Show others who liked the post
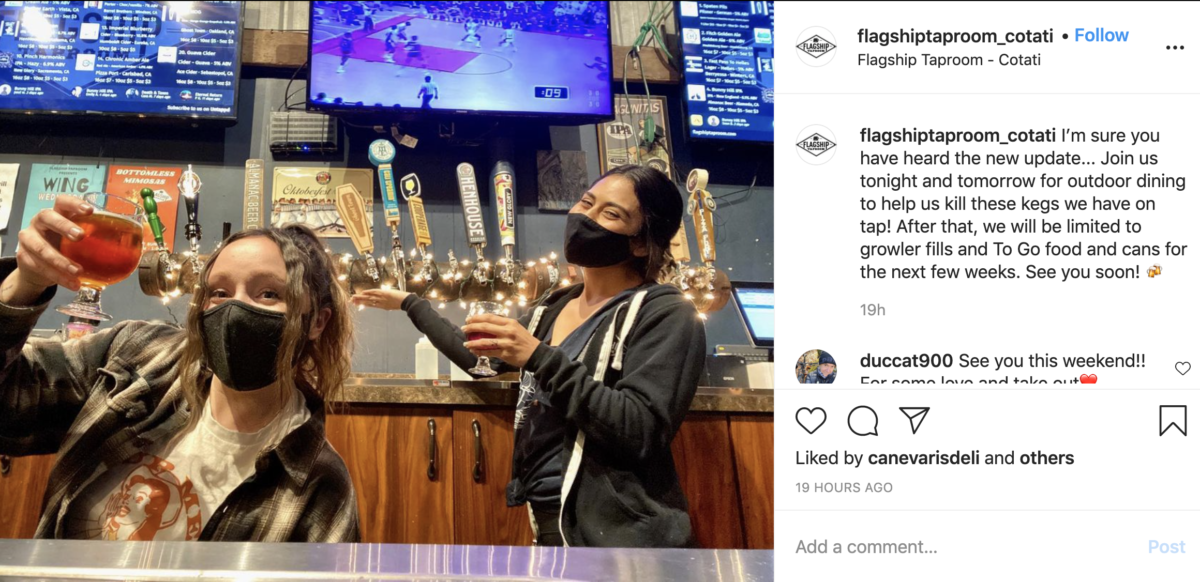The width and height of the screenshot is (1200, 582). [x=1046, y=458]
